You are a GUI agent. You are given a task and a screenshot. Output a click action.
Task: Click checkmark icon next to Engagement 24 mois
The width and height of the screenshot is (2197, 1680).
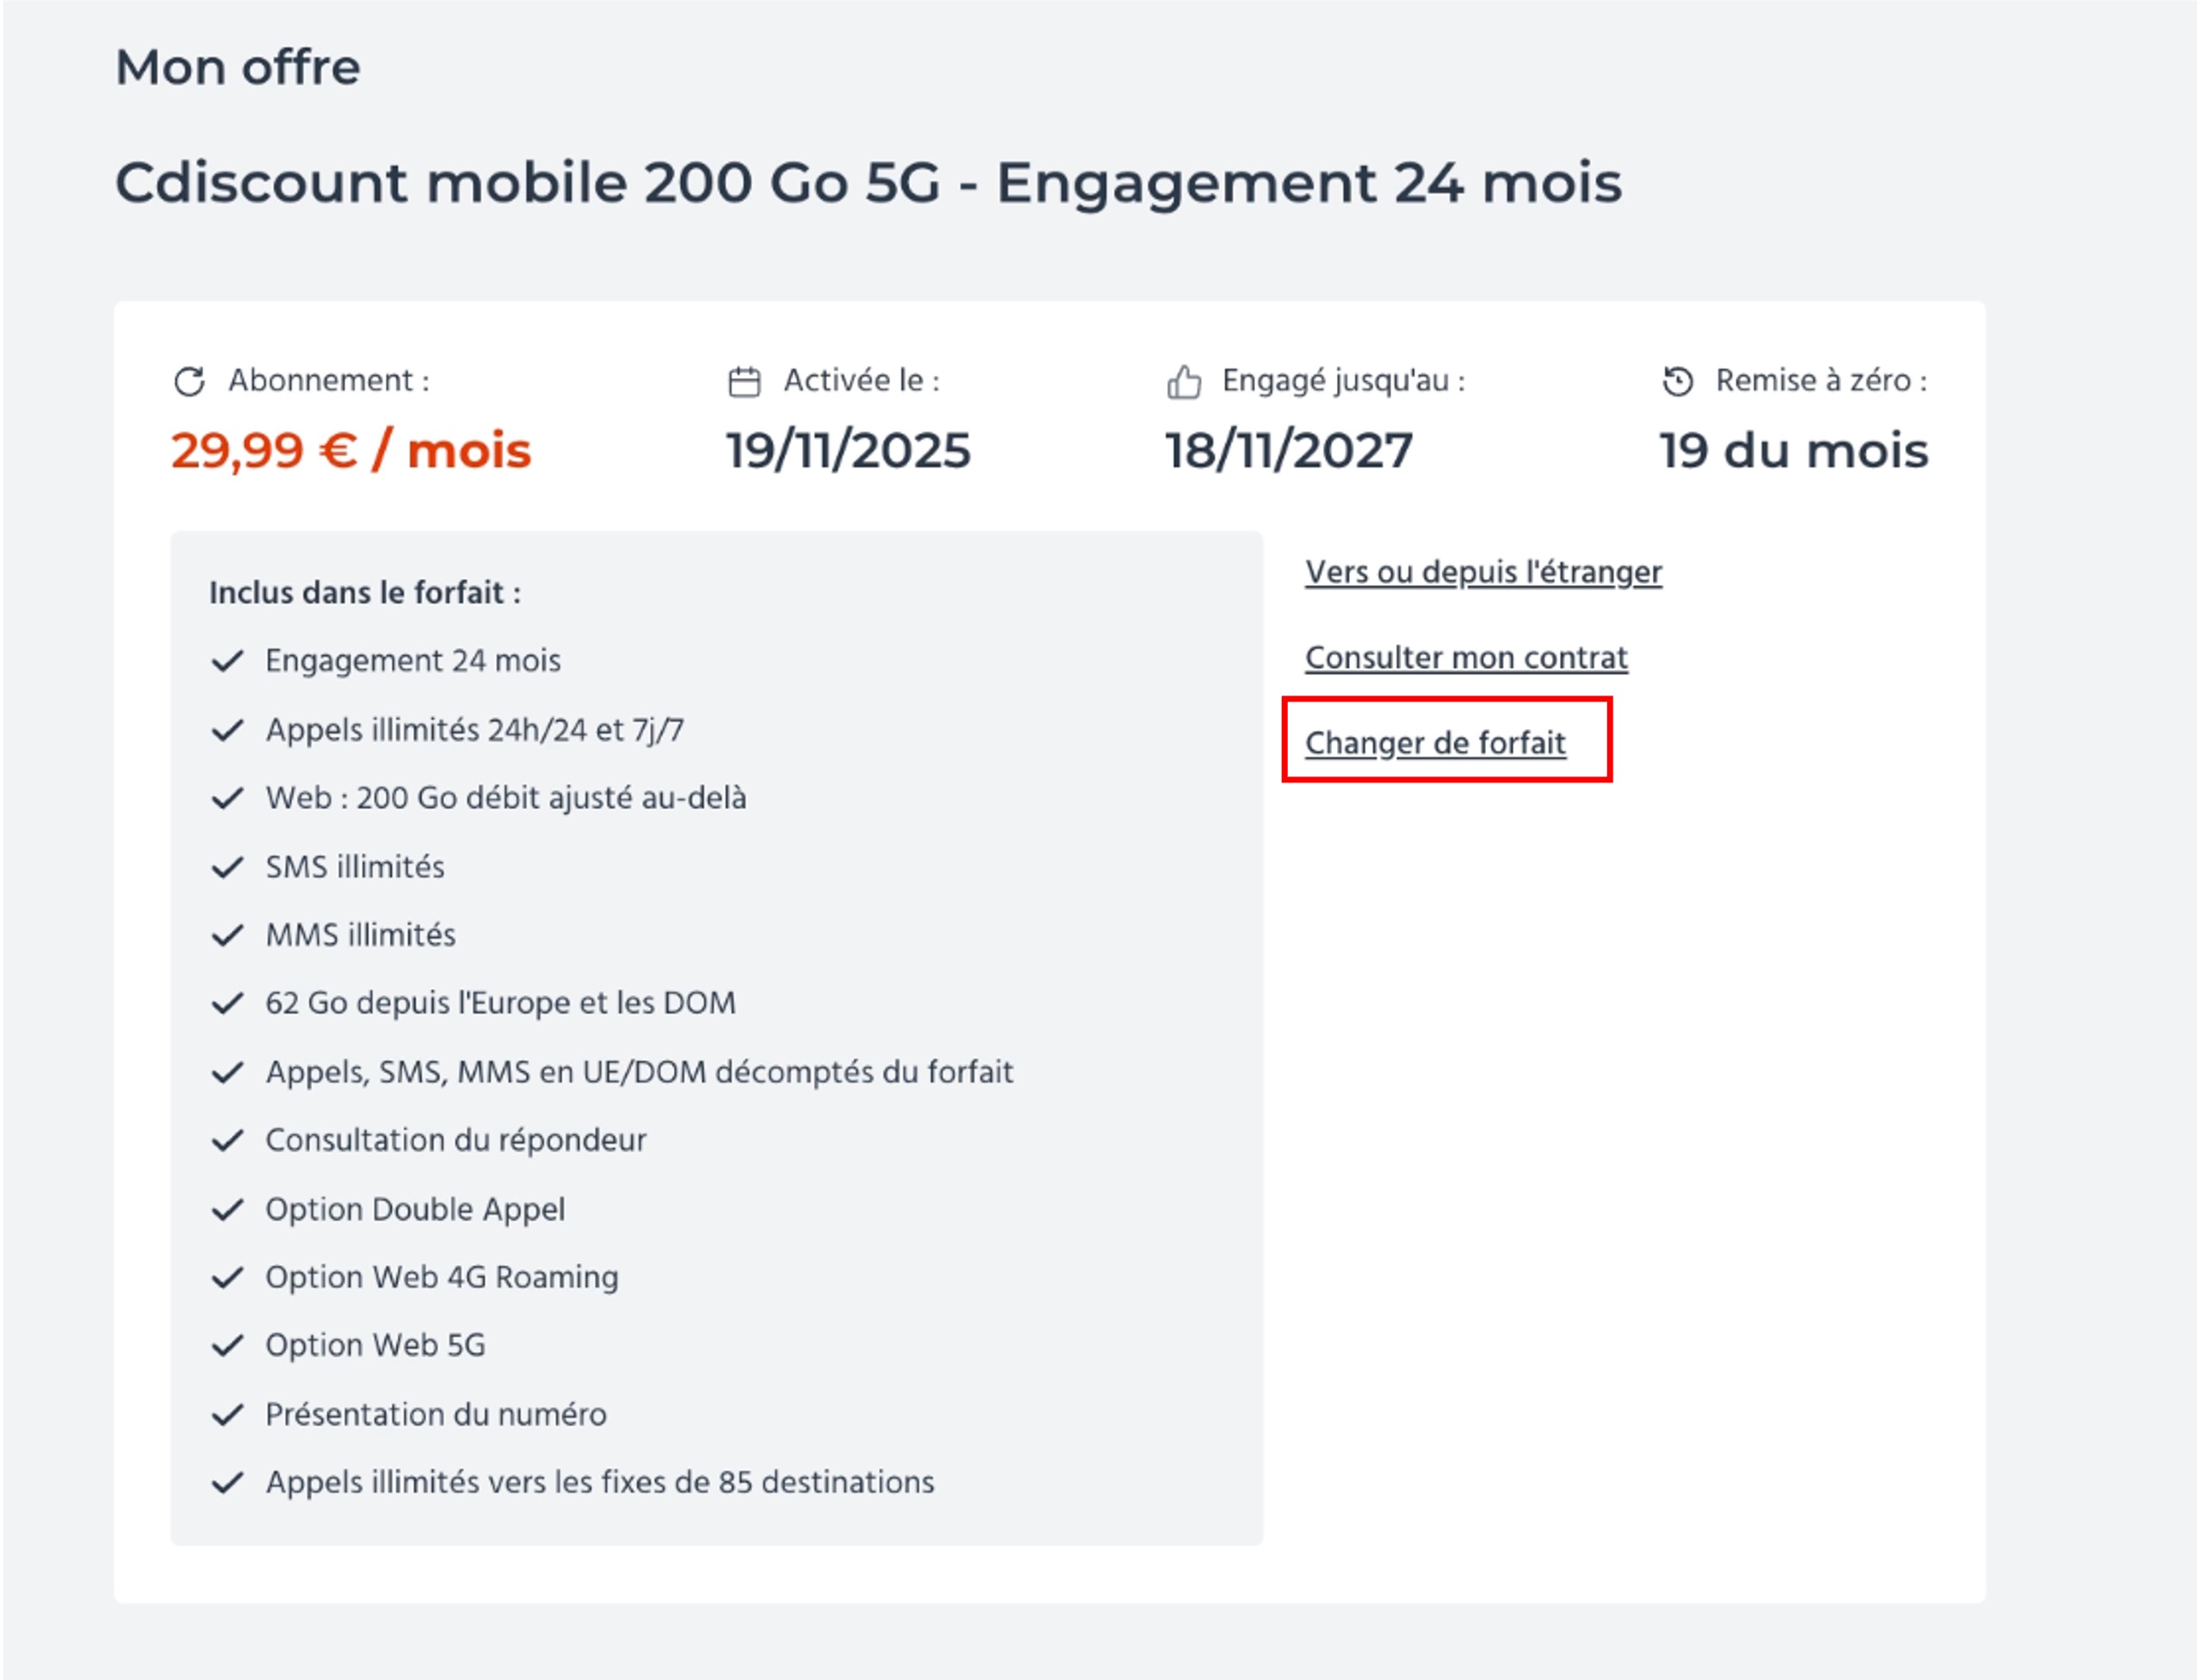tap(228, 661)
